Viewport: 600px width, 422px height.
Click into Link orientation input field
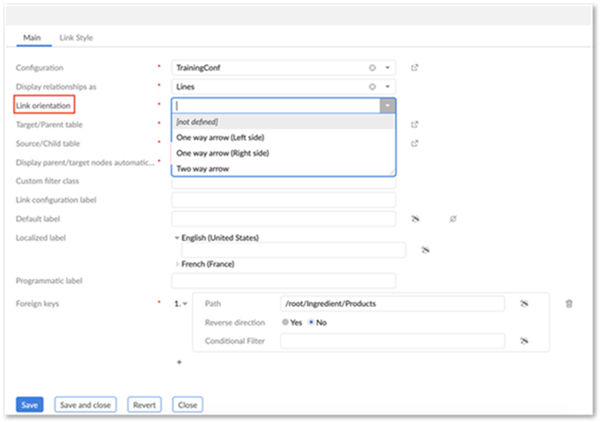point(276,106)
